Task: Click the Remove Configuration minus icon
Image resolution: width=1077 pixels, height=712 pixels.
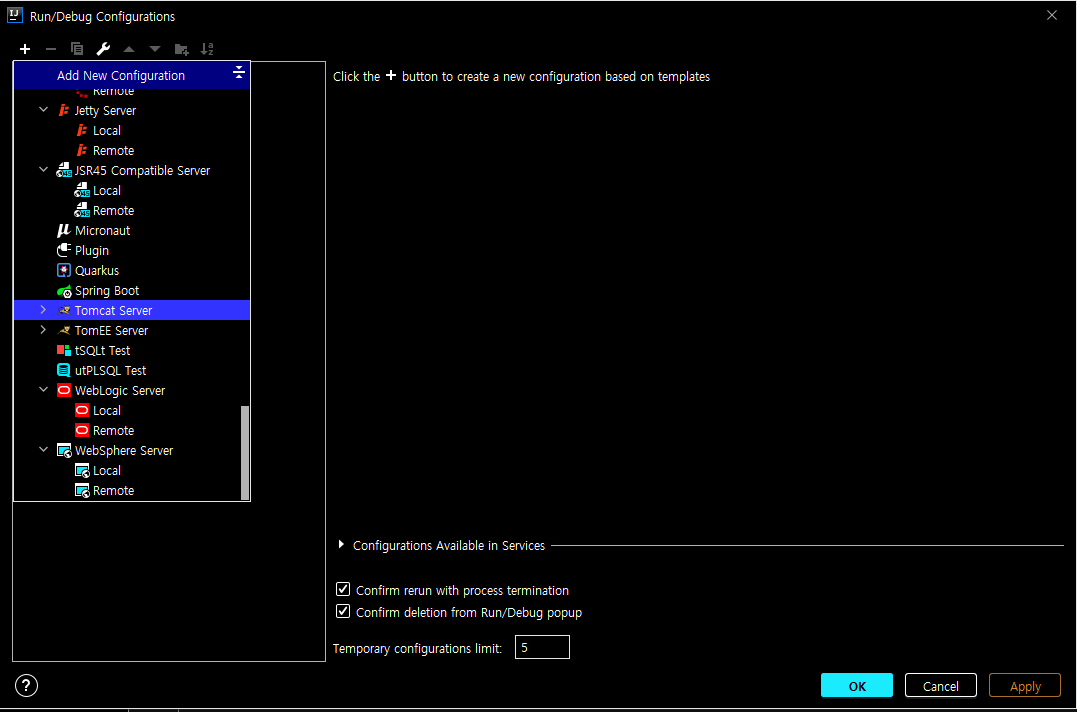Action: tap(51, 49)
